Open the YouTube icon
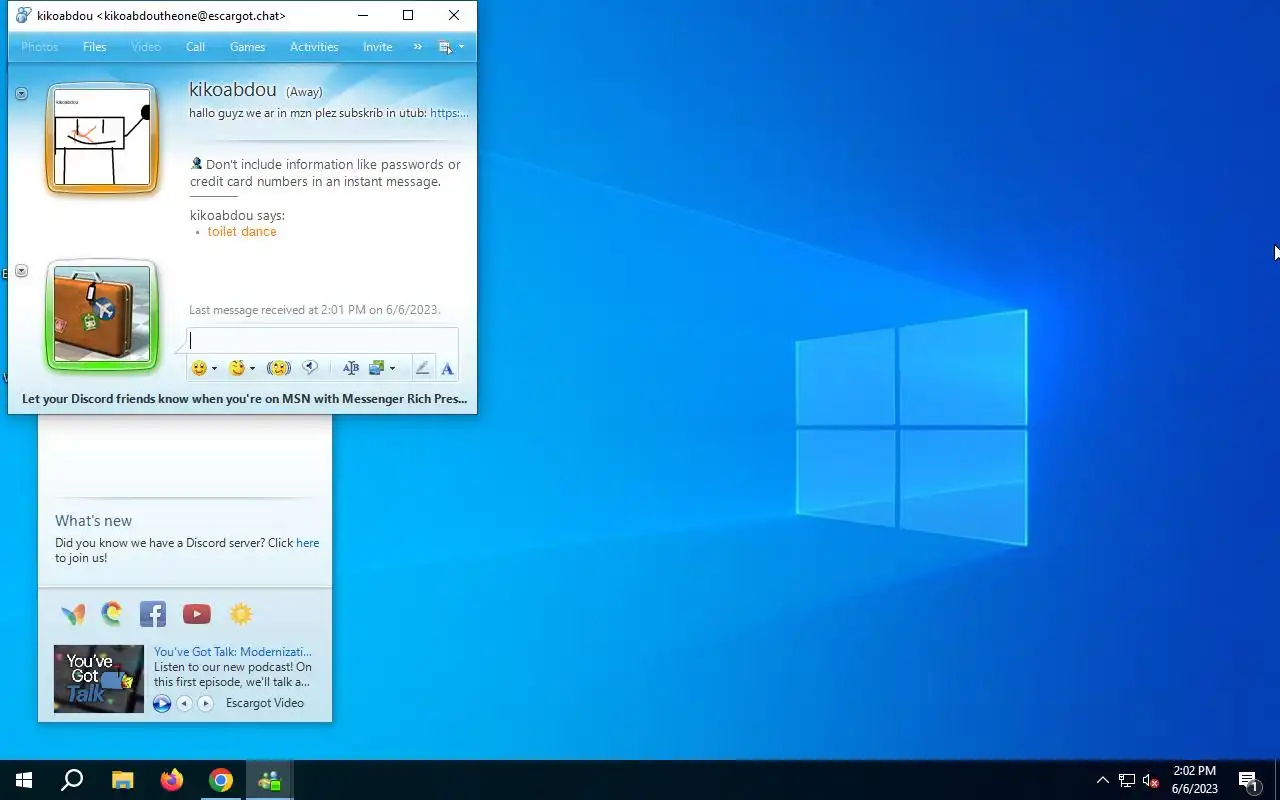This screenshot has width=1280, height=800. [x=197, y=614]
